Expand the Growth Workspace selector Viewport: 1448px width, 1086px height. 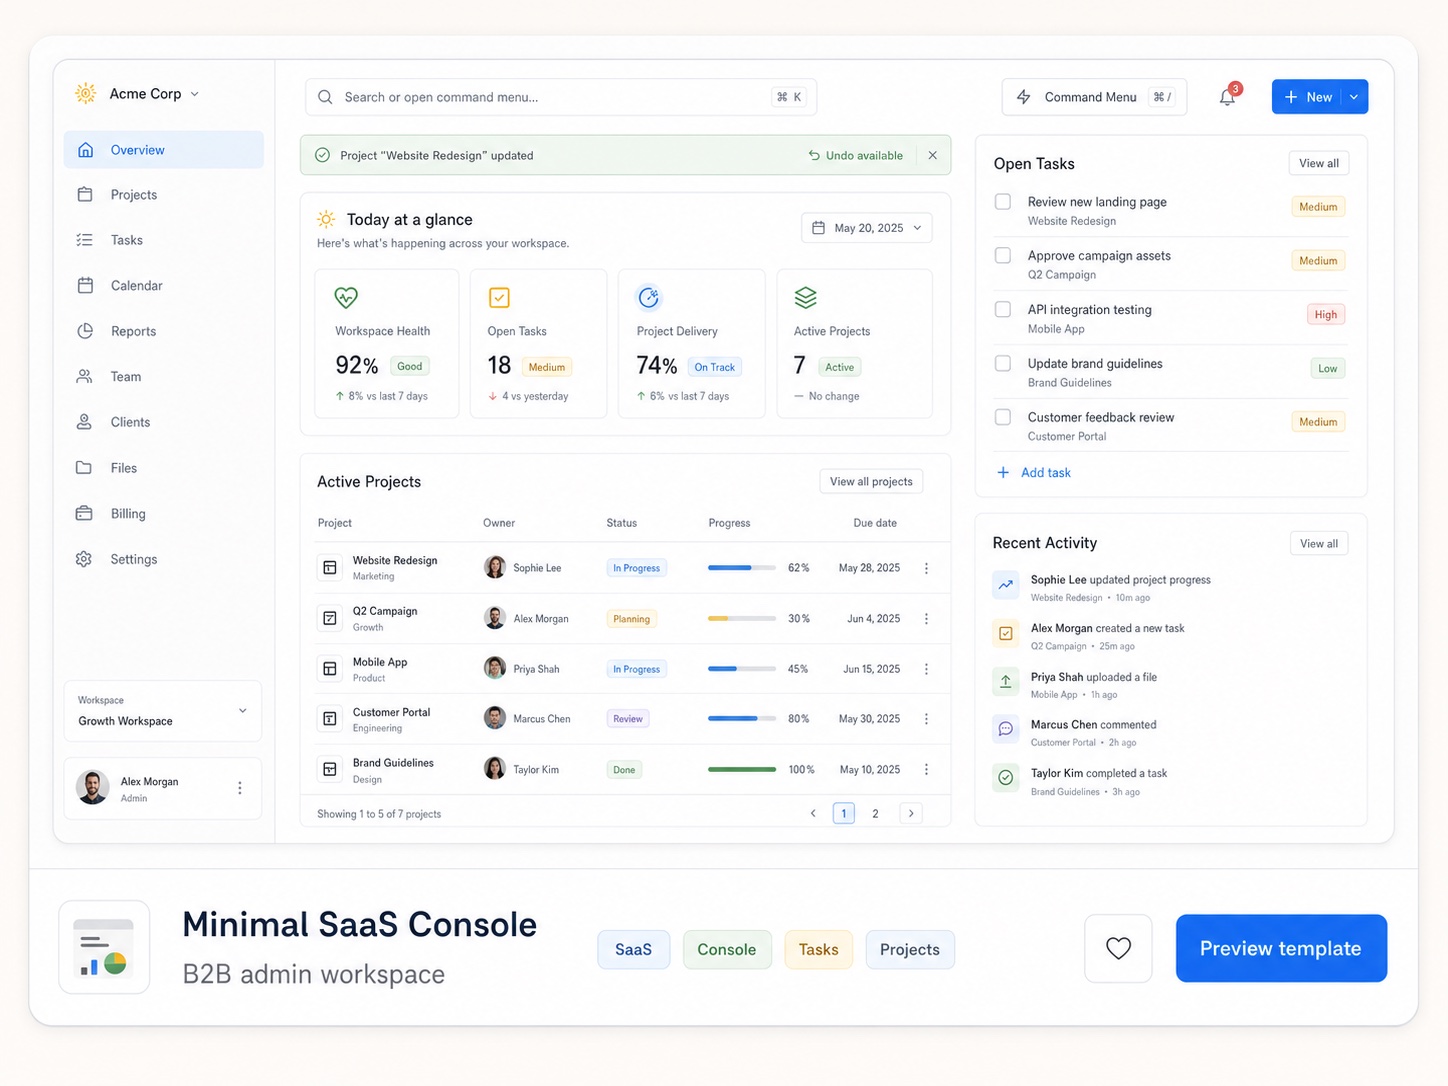click(x=163, y=711)
